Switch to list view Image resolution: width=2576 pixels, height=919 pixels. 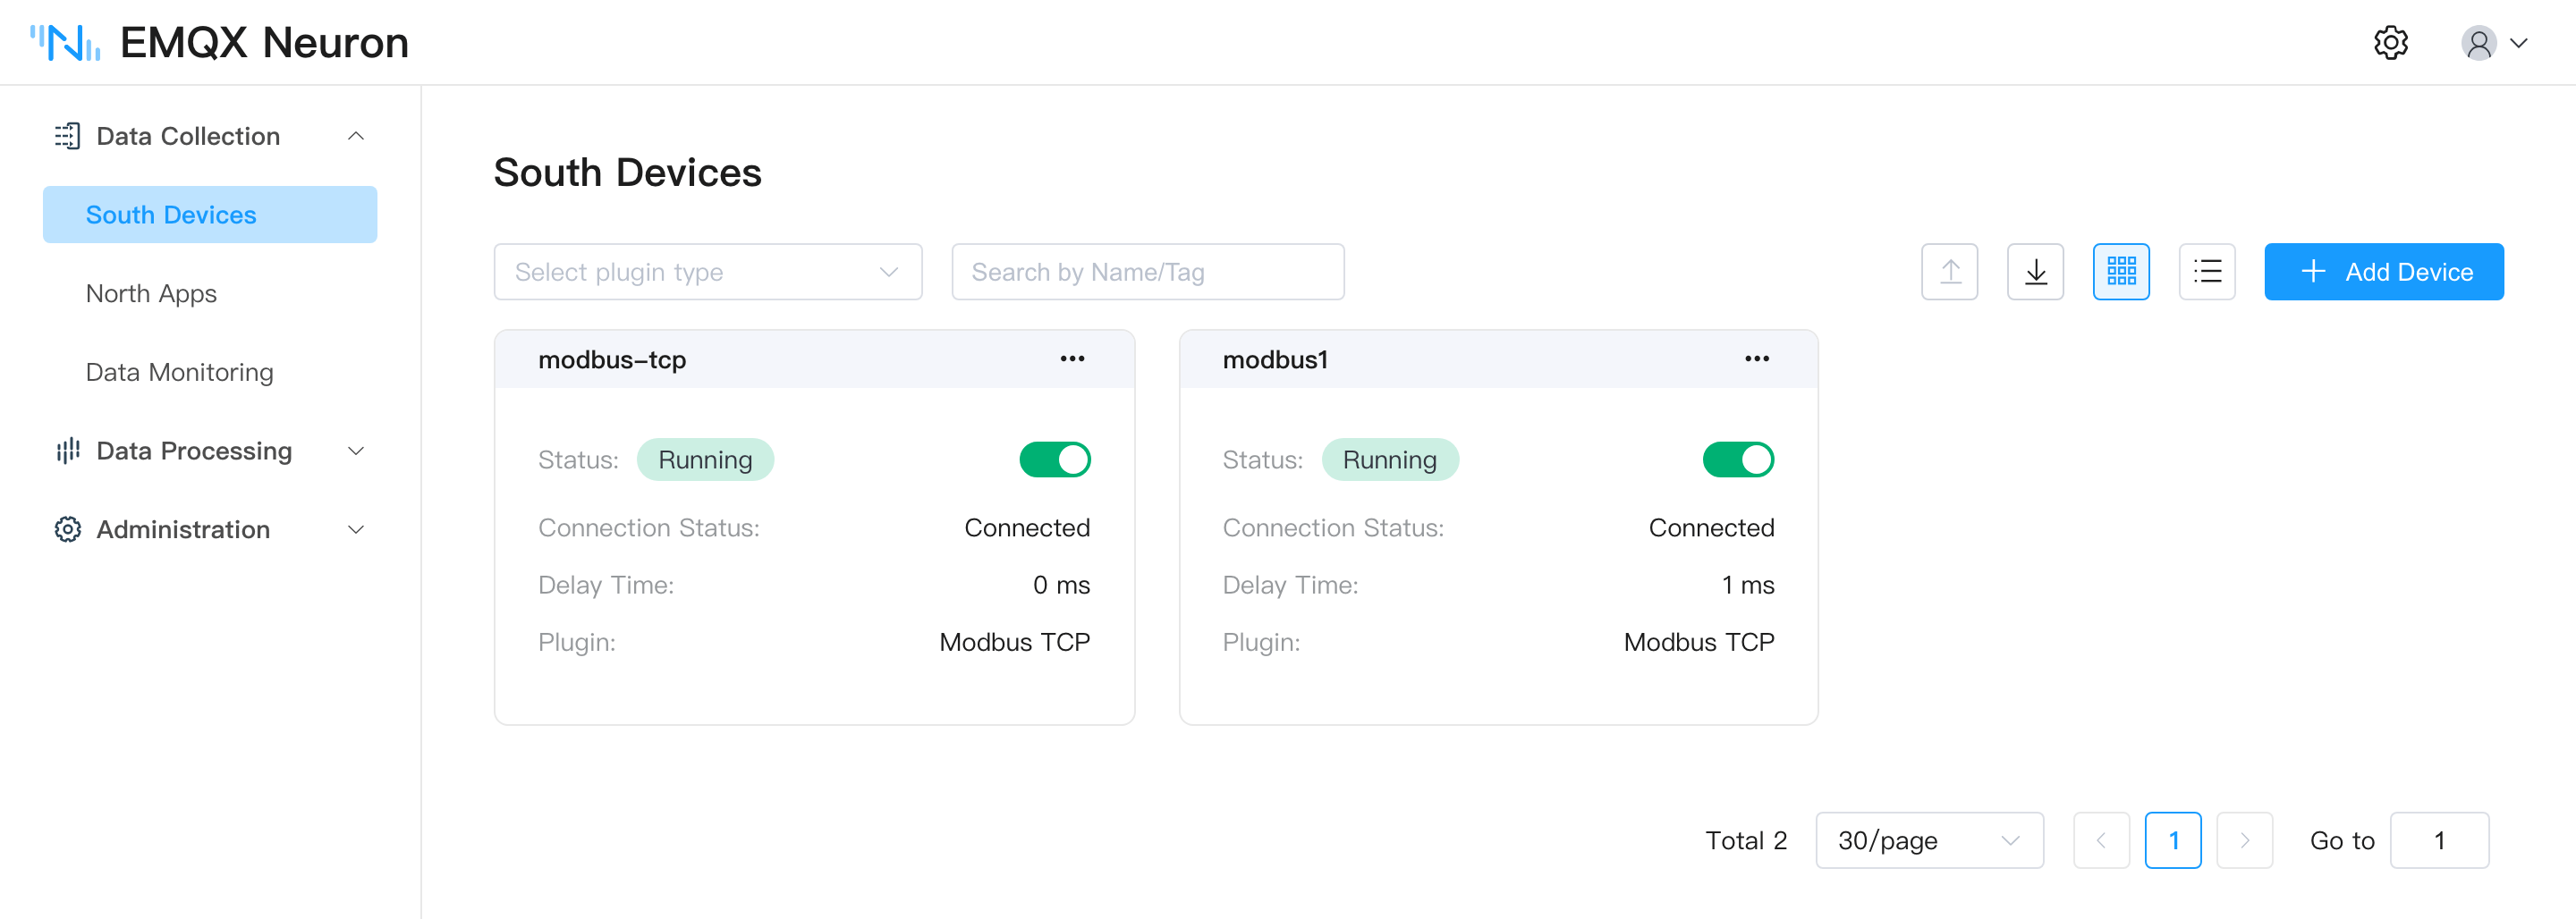(2208, 272)
